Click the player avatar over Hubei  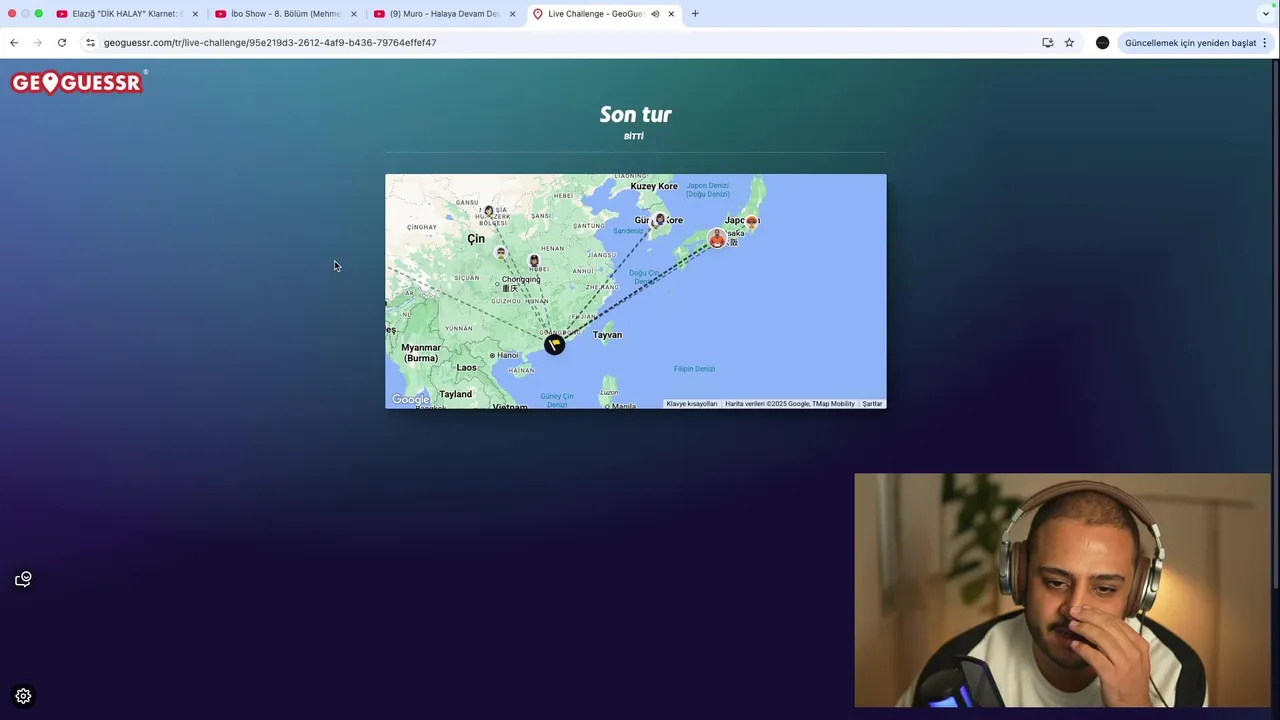coord(534,261)
